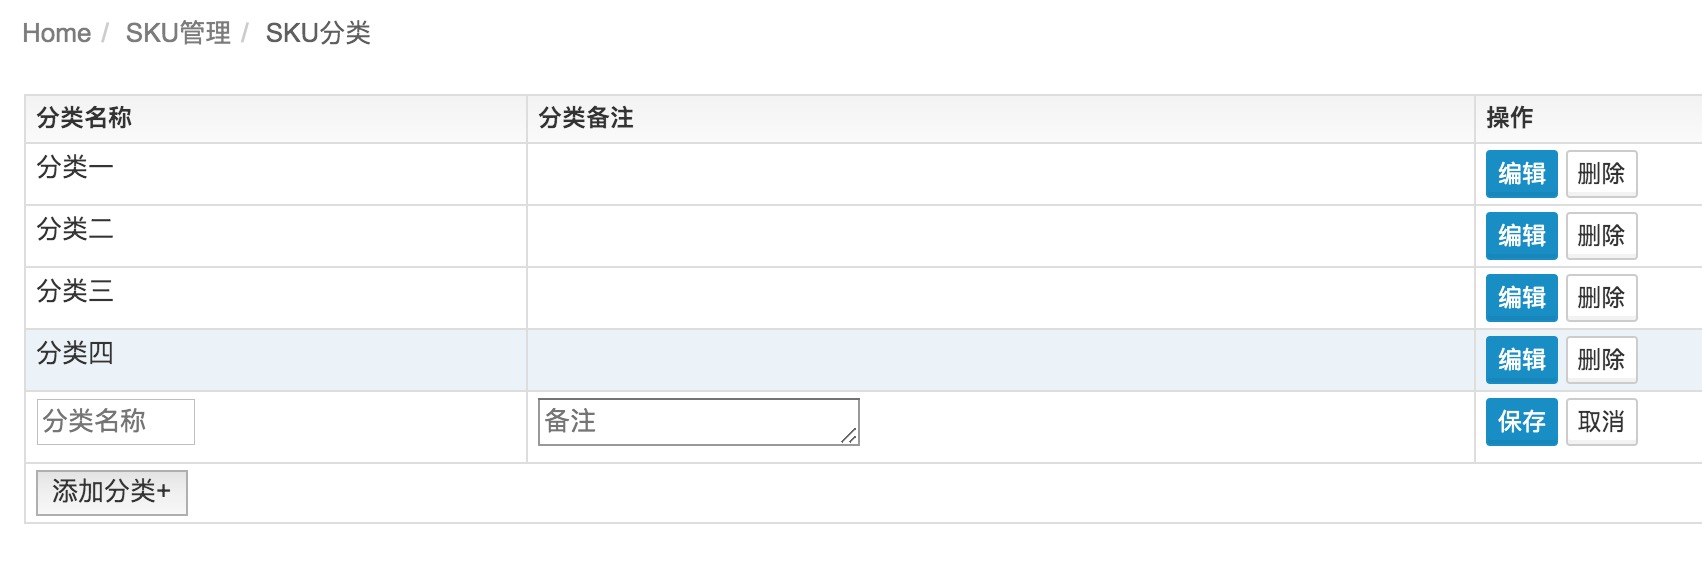Edit the highlighted 分类四 row
Screen dimensions: 1702x566
(1521, 360)
